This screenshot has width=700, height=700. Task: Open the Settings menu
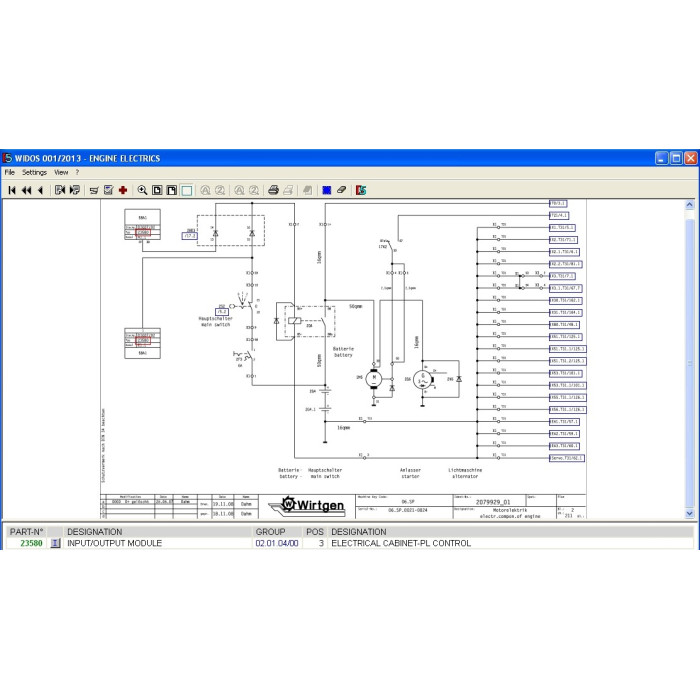point(34,172)
